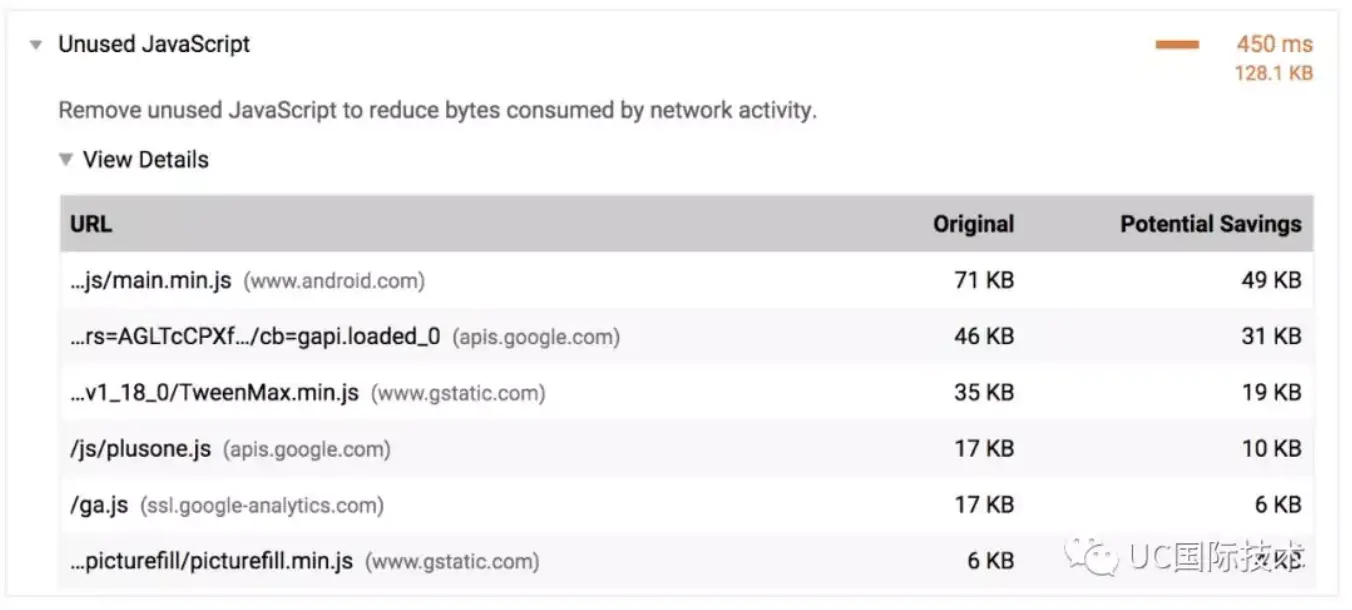1352x610 pixels.
Task: Click the Potential Savings column header
Action: (1210, 224)
